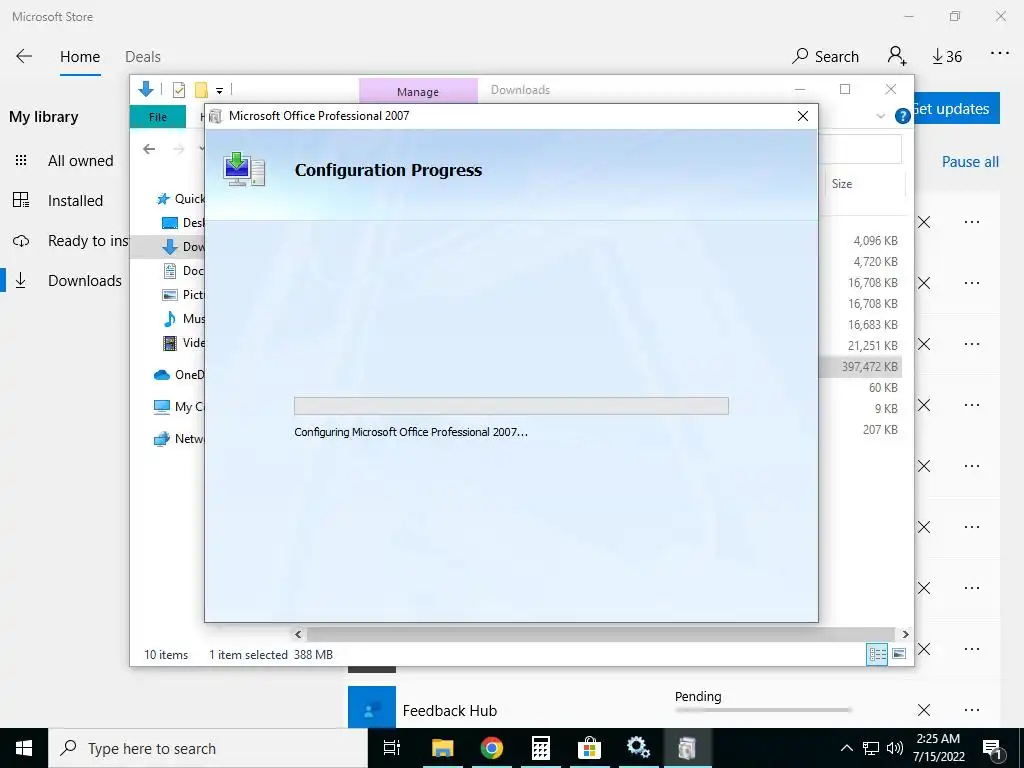Click Explorer quick access down-arrow icon

tap(146, 89)
